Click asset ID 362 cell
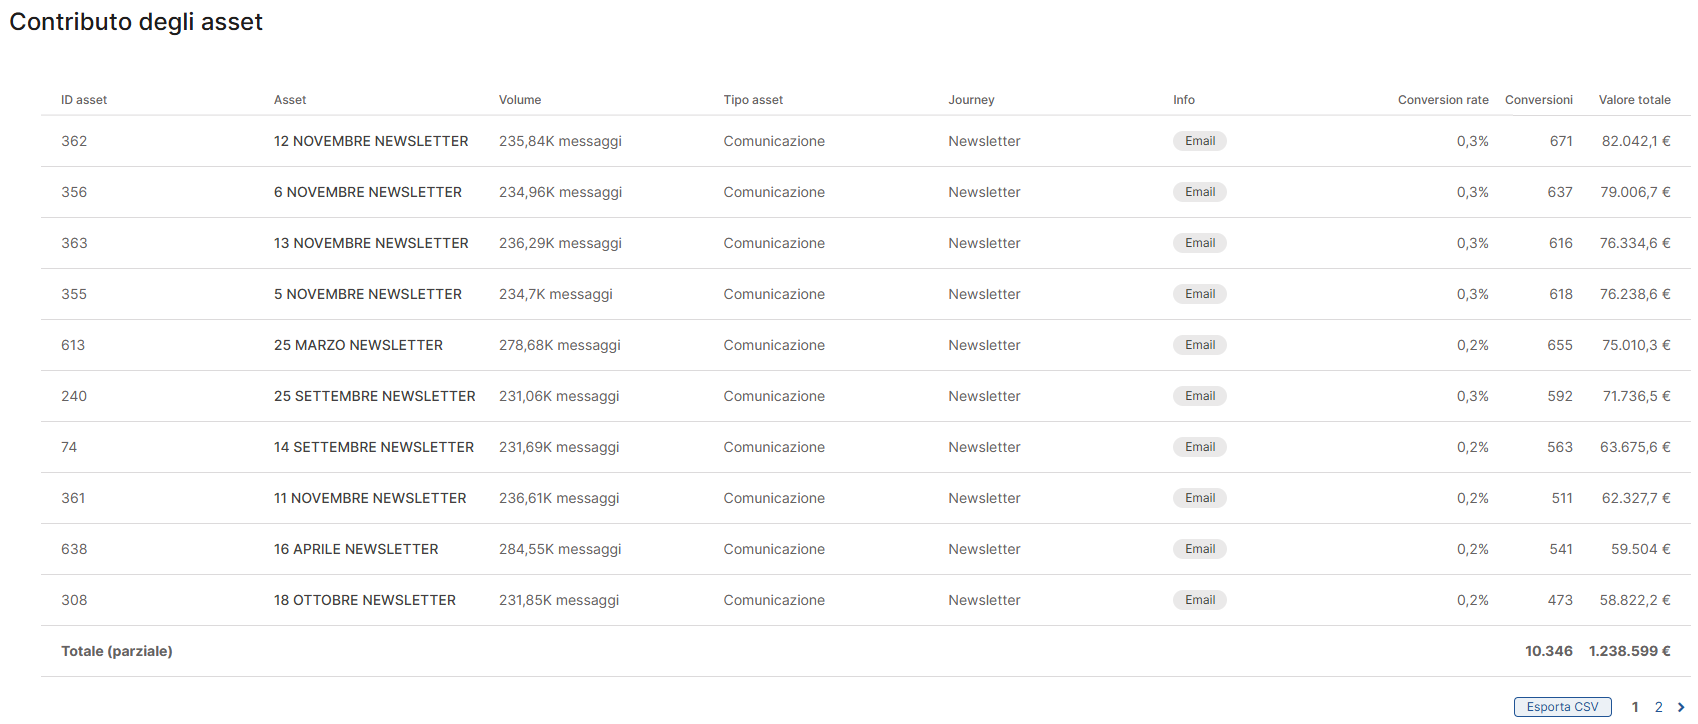Image resolution: width=1698 pixels, height=724 pixels. pyautogui.click(x=74, y=141)
